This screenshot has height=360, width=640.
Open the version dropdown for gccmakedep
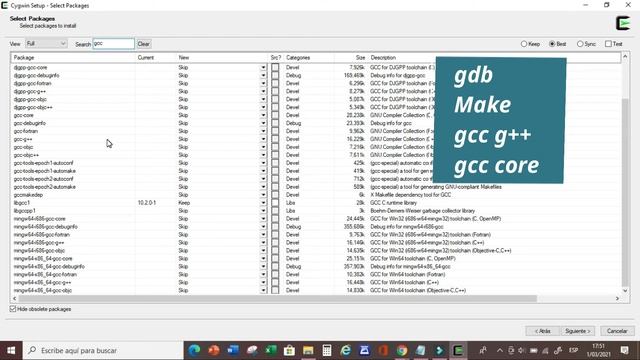pyautogui.click(x=263, y=195)
